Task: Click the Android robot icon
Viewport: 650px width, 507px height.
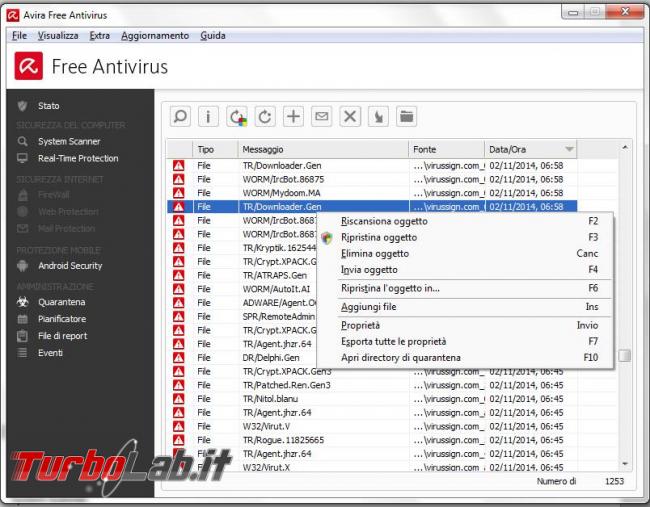Action: click(22, 266)
